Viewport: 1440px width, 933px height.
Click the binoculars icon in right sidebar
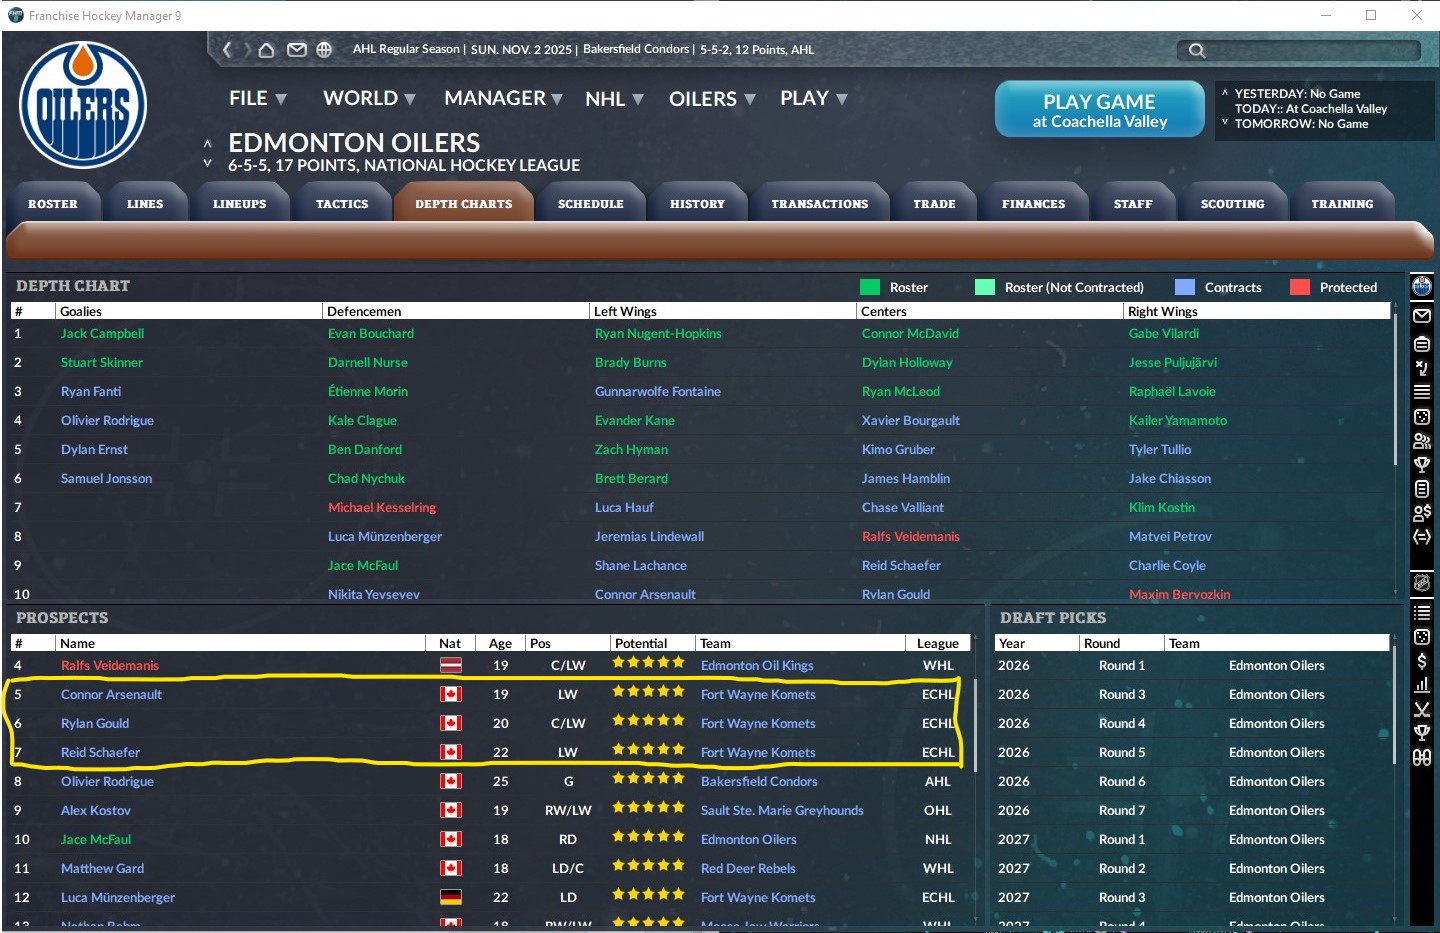tap(1421, 758)
